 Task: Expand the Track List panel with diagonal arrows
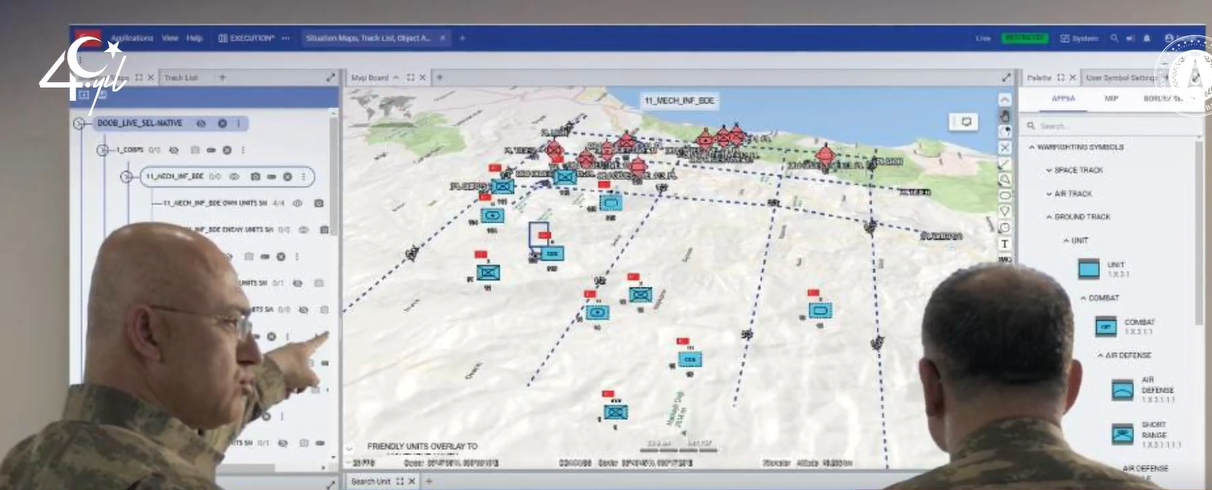(x=331, y=77)
